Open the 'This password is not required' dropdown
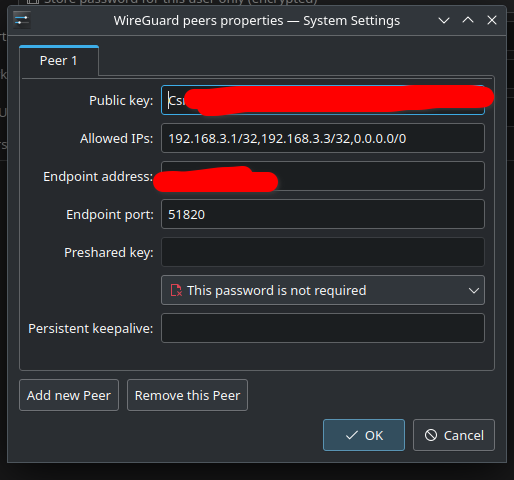The image size is (514, 480). click(x=323, y=290)
